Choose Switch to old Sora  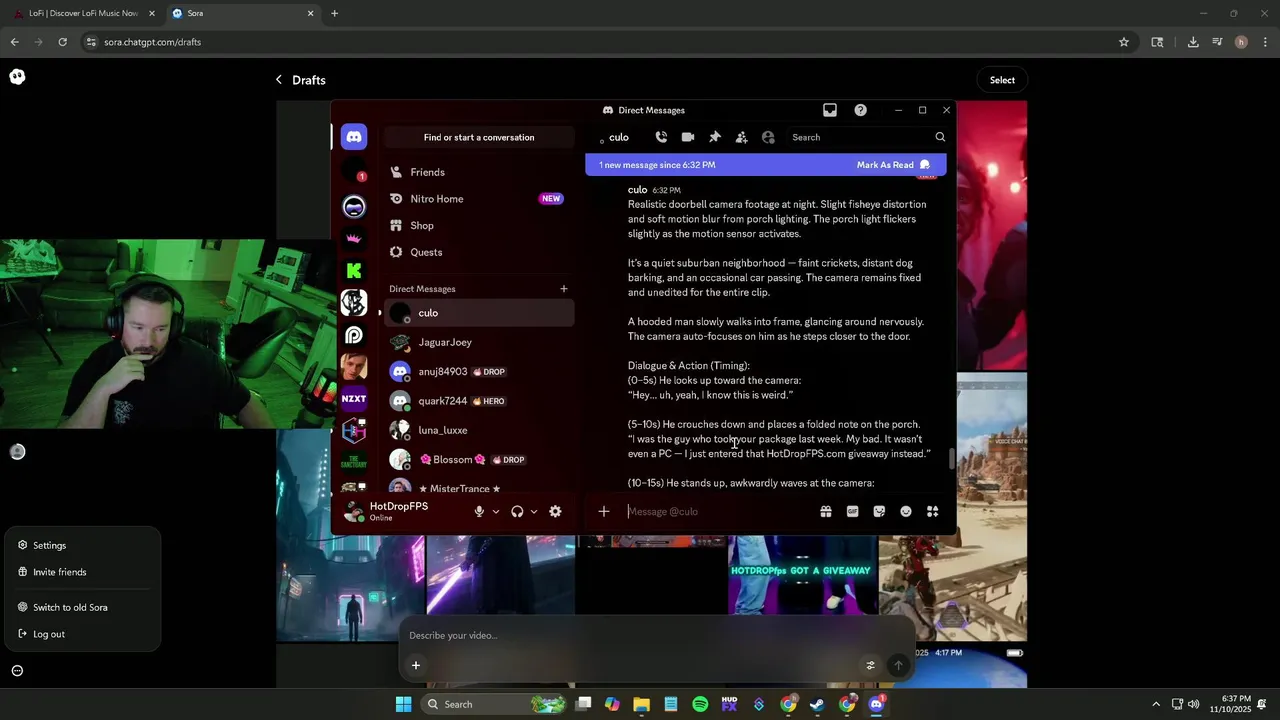(x=82, y=607)
